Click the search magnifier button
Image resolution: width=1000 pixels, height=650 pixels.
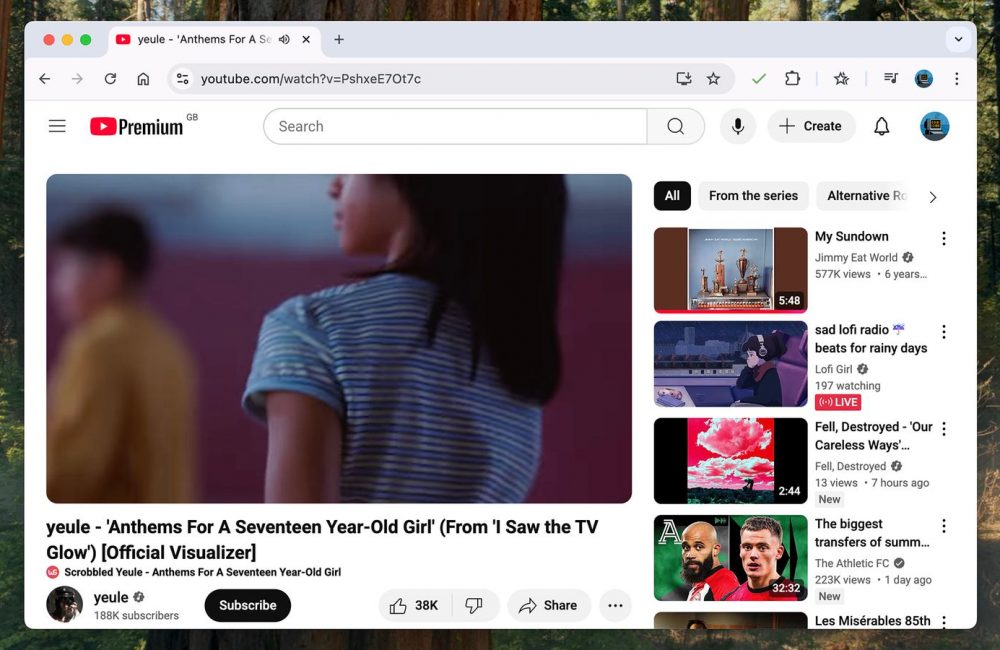676,126
